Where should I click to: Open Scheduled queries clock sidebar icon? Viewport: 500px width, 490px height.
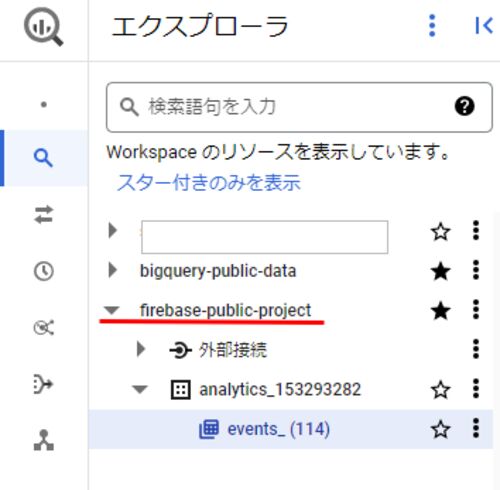pyautogui.click(x=43, y=271)
